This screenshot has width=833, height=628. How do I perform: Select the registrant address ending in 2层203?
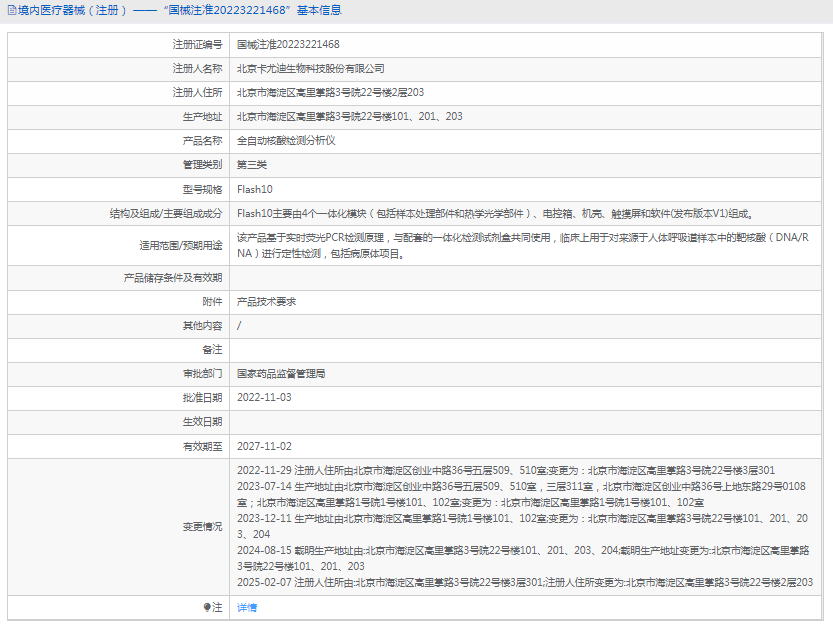pos(330,92)
